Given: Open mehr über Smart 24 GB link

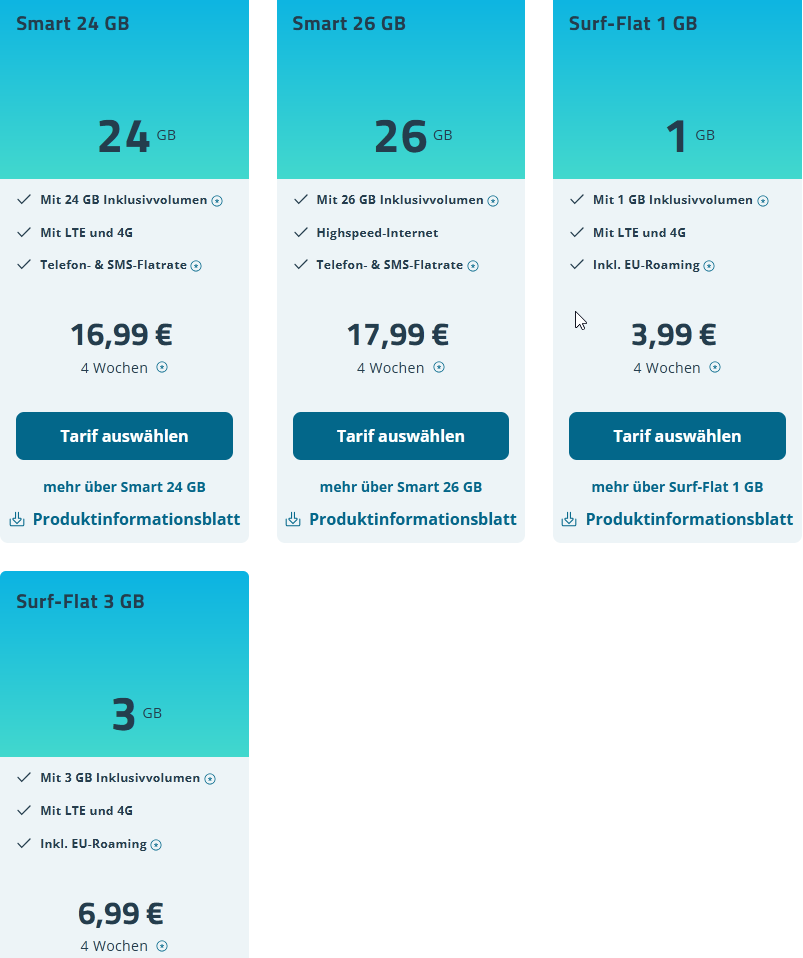Looking at the screenshot, I should pyautogui.click(x=124, y=487).
